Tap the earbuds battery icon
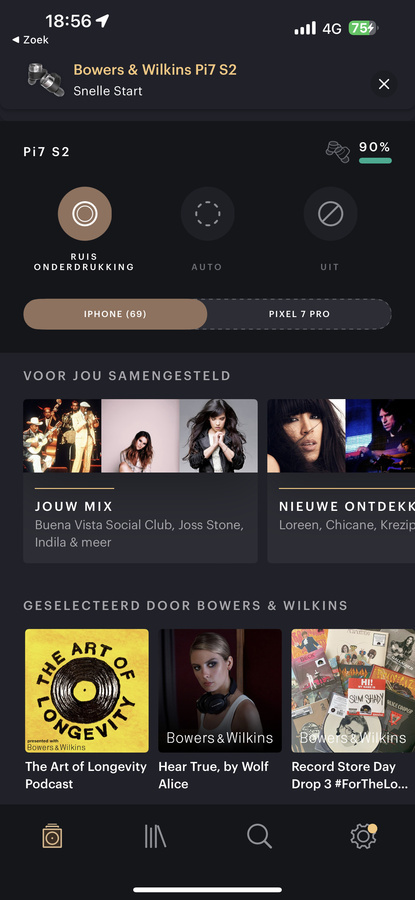This screenshot has width=415, height=900. pyautogui.click(x=338, y=152)
